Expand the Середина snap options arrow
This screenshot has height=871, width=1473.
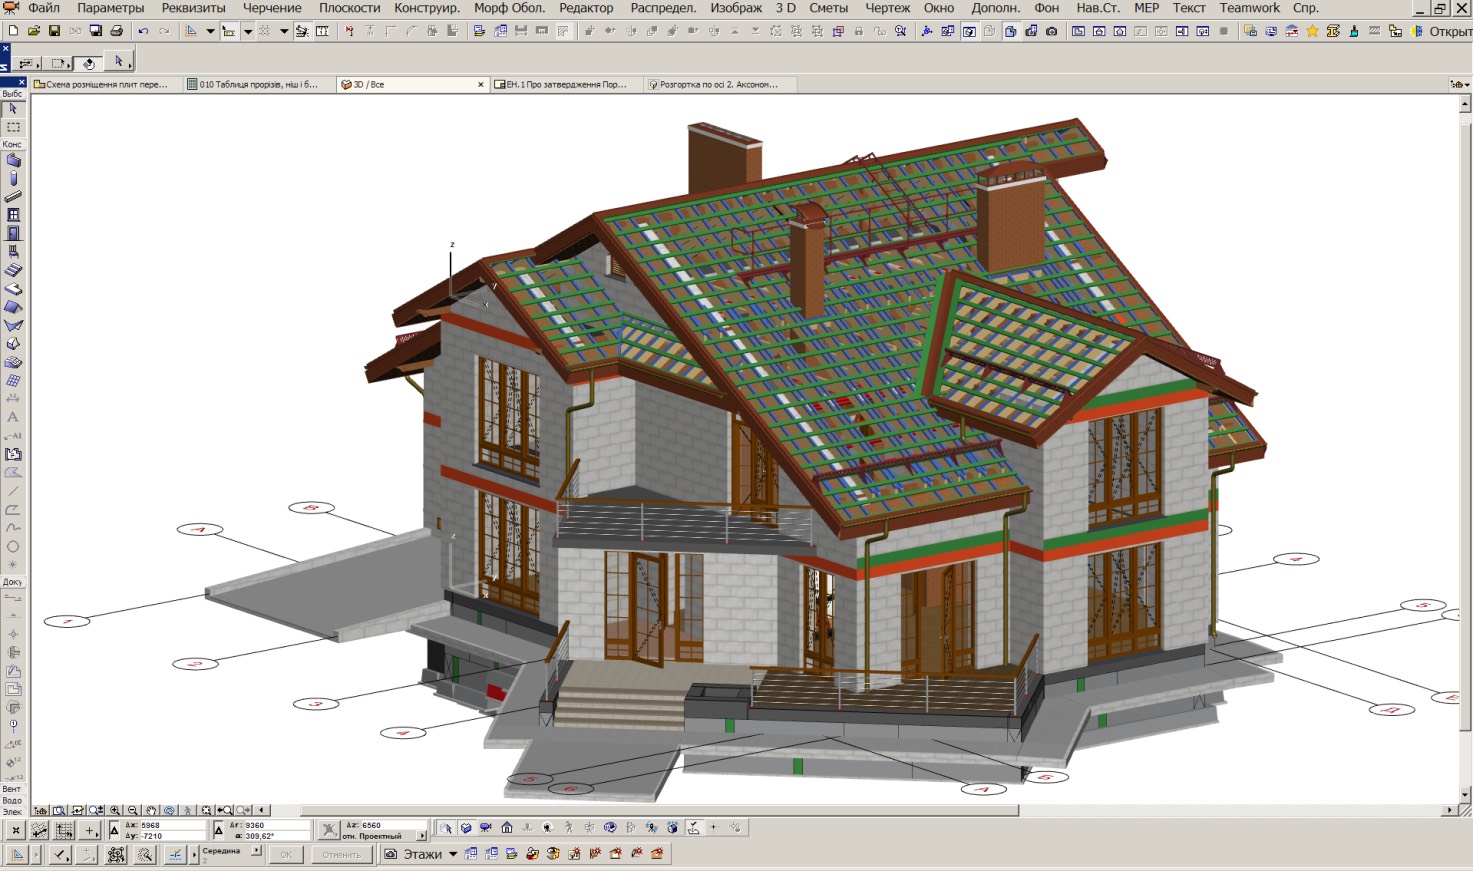pyautogui.click(x=256, y=850)
